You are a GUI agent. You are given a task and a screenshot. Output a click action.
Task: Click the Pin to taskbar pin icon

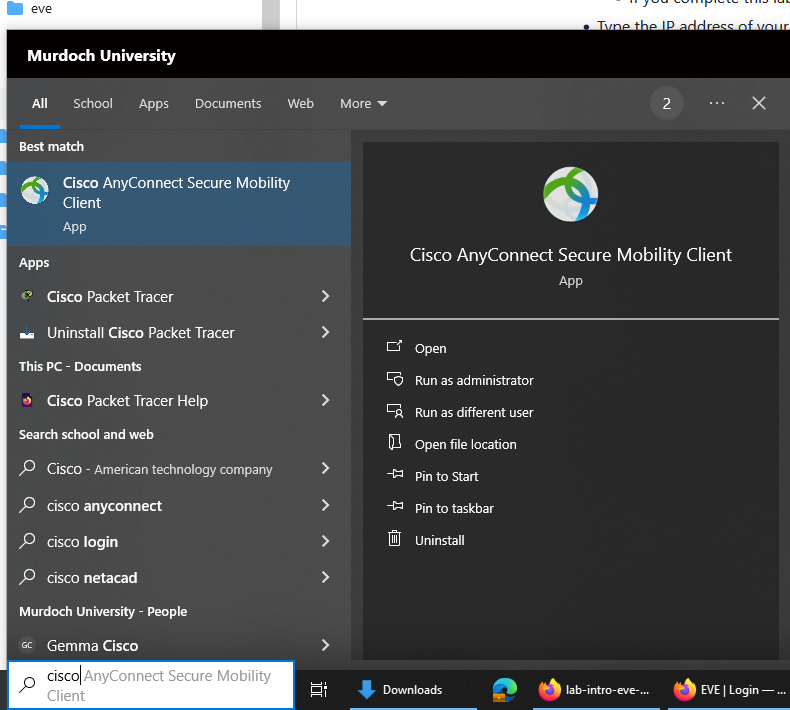click(x=395, y=506)
